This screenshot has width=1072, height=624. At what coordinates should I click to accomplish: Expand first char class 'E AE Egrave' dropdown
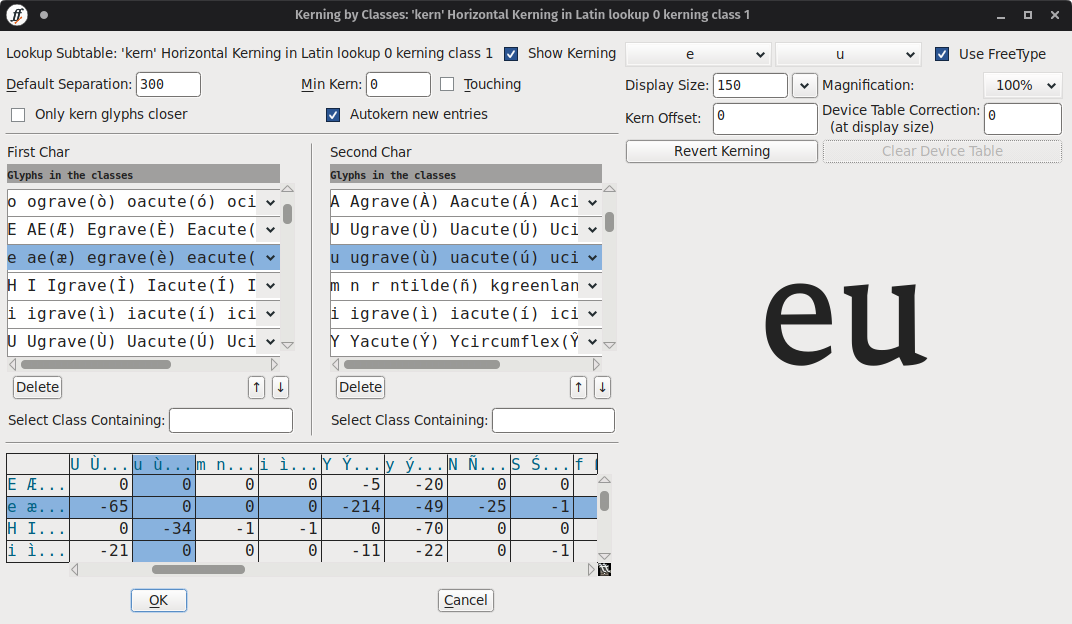pos(271,230)
